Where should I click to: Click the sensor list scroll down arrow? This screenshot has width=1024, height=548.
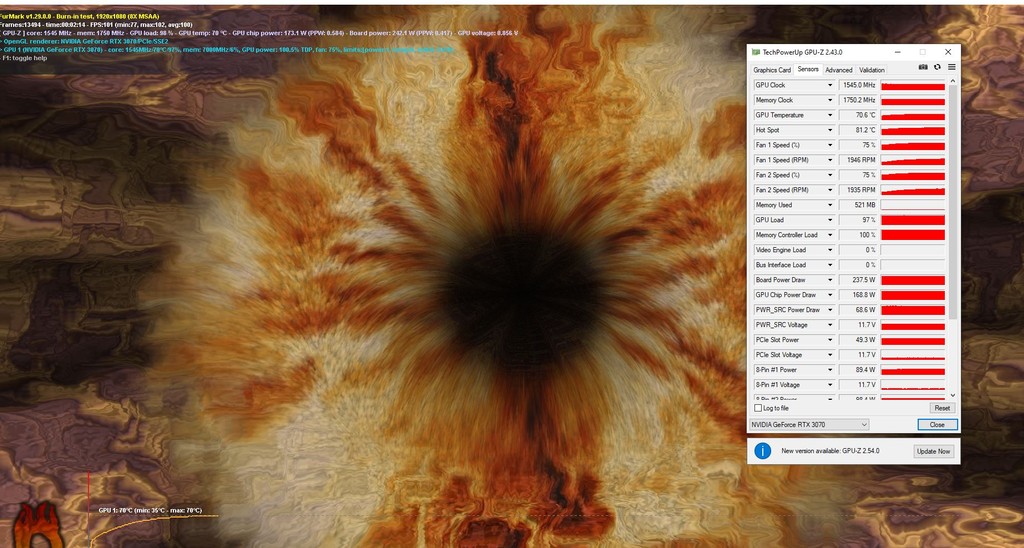[x=952, y=395]
